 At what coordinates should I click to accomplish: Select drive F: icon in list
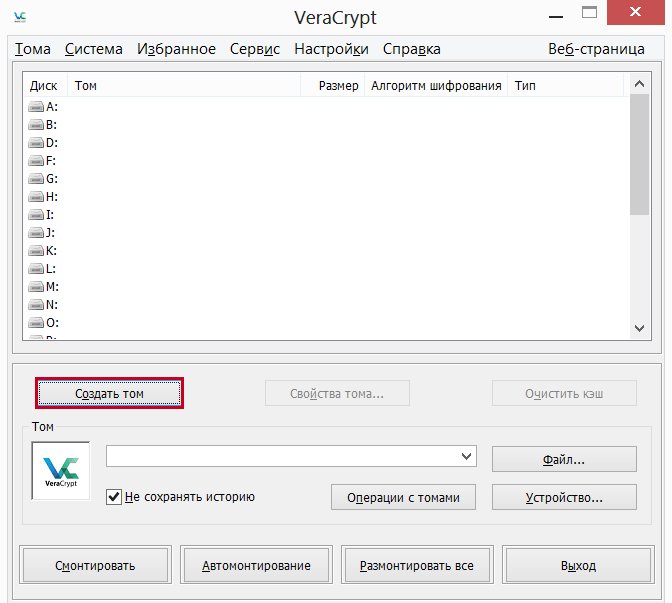36,160
